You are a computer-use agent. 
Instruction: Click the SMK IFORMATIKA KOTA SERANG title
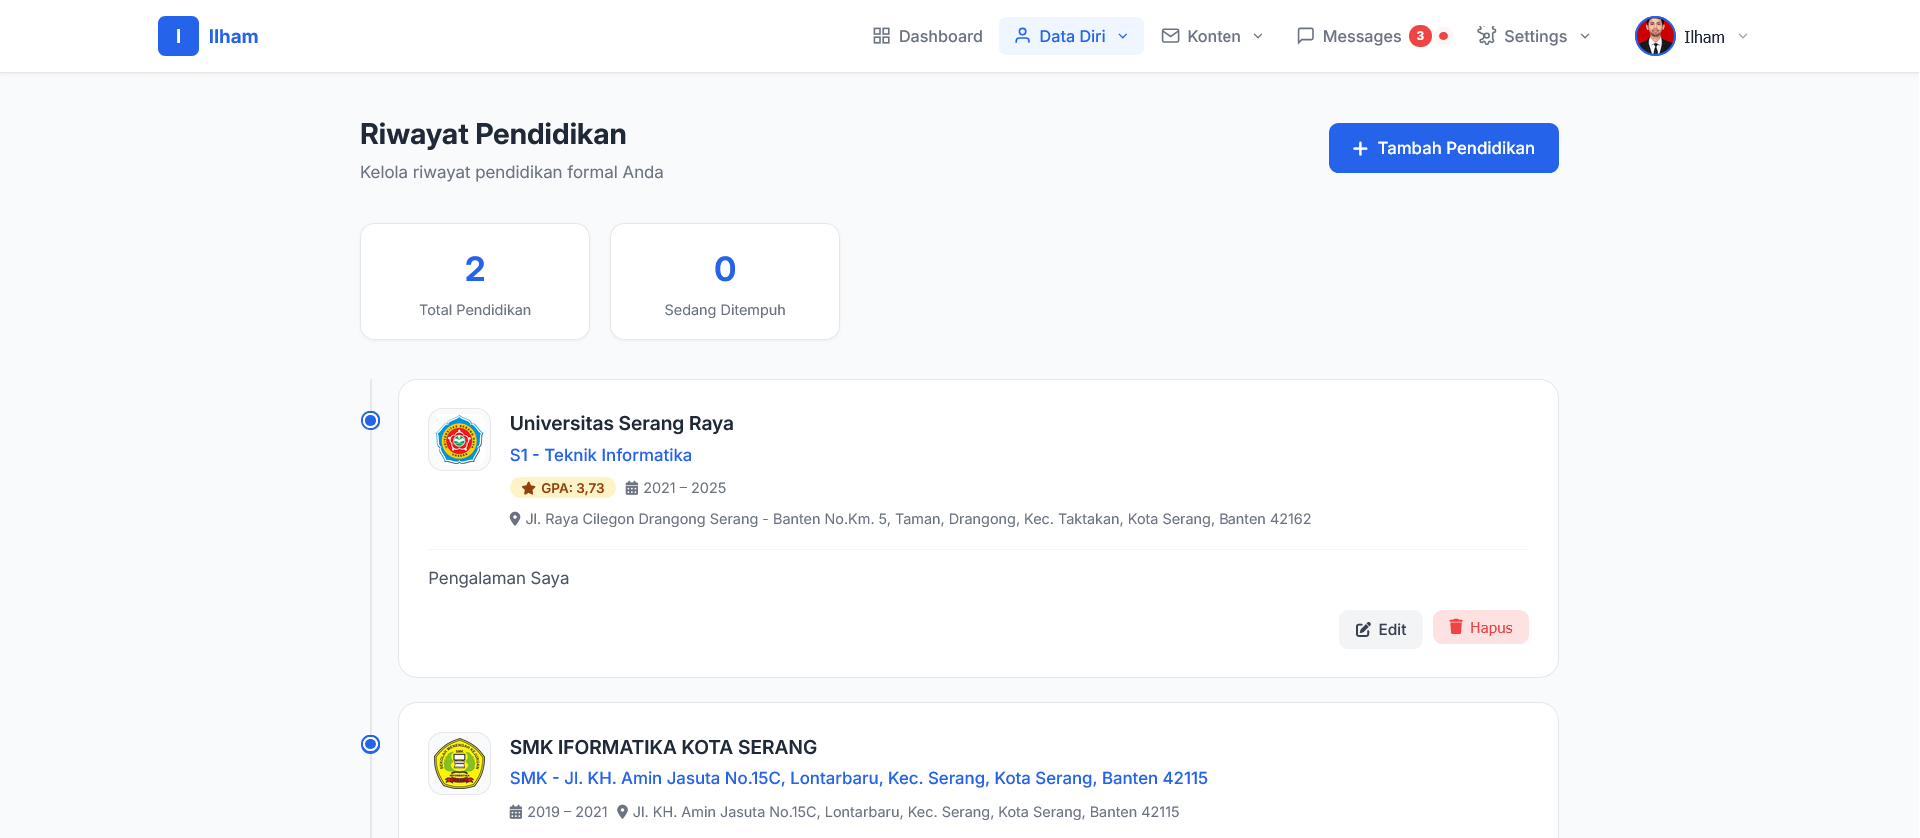tap(663, 747)
